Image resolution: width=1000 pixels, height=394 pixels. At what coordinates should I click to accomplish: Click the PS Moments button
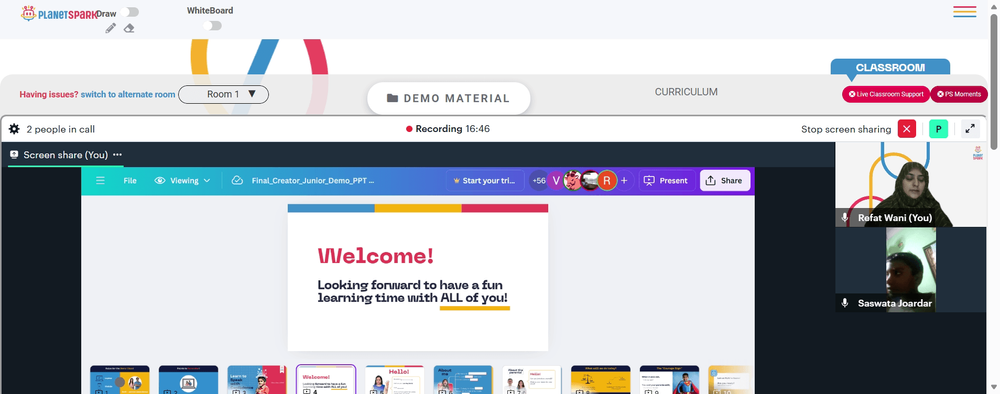tap(959, 94)
